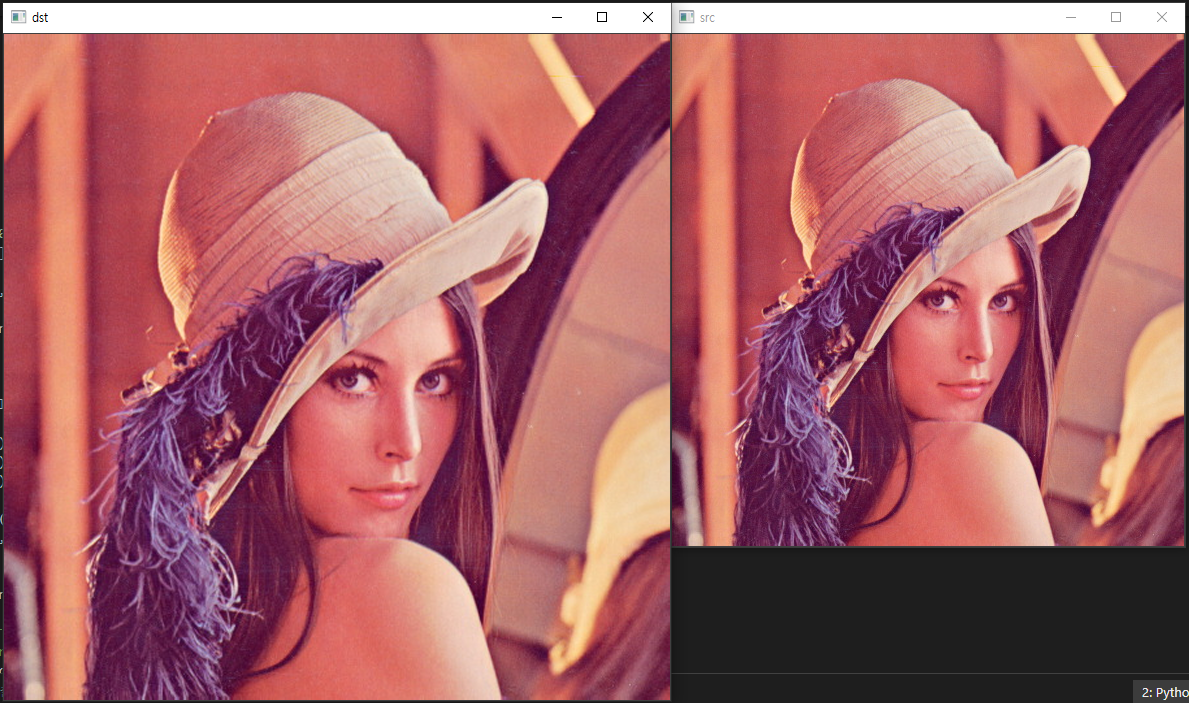Click the image in the src window
Viewport: 1189px width, 703px height.
point(928,289)
